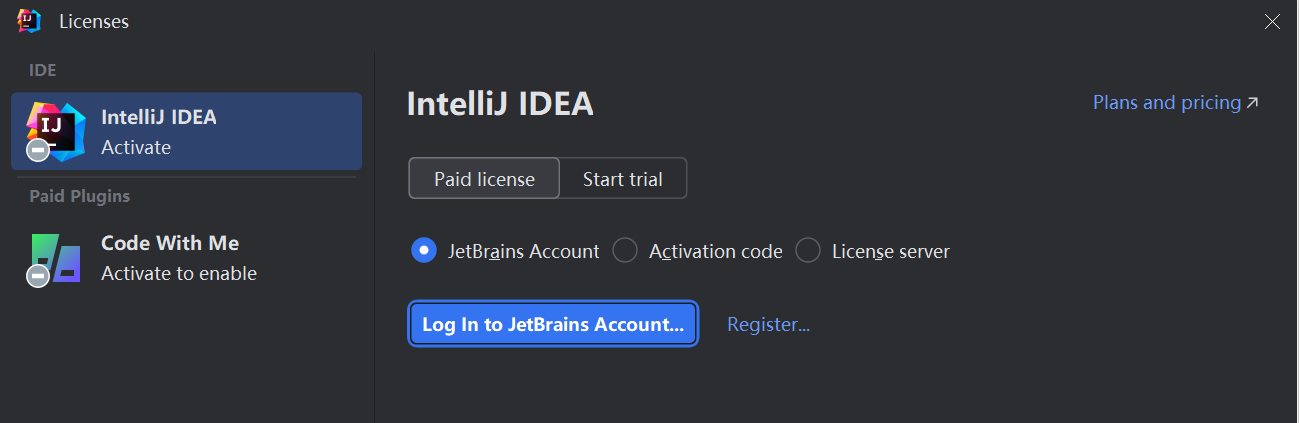
Task: Click the minus badge on the Code With Me icon
Action: pyautogui.click(x=38, y=276)
